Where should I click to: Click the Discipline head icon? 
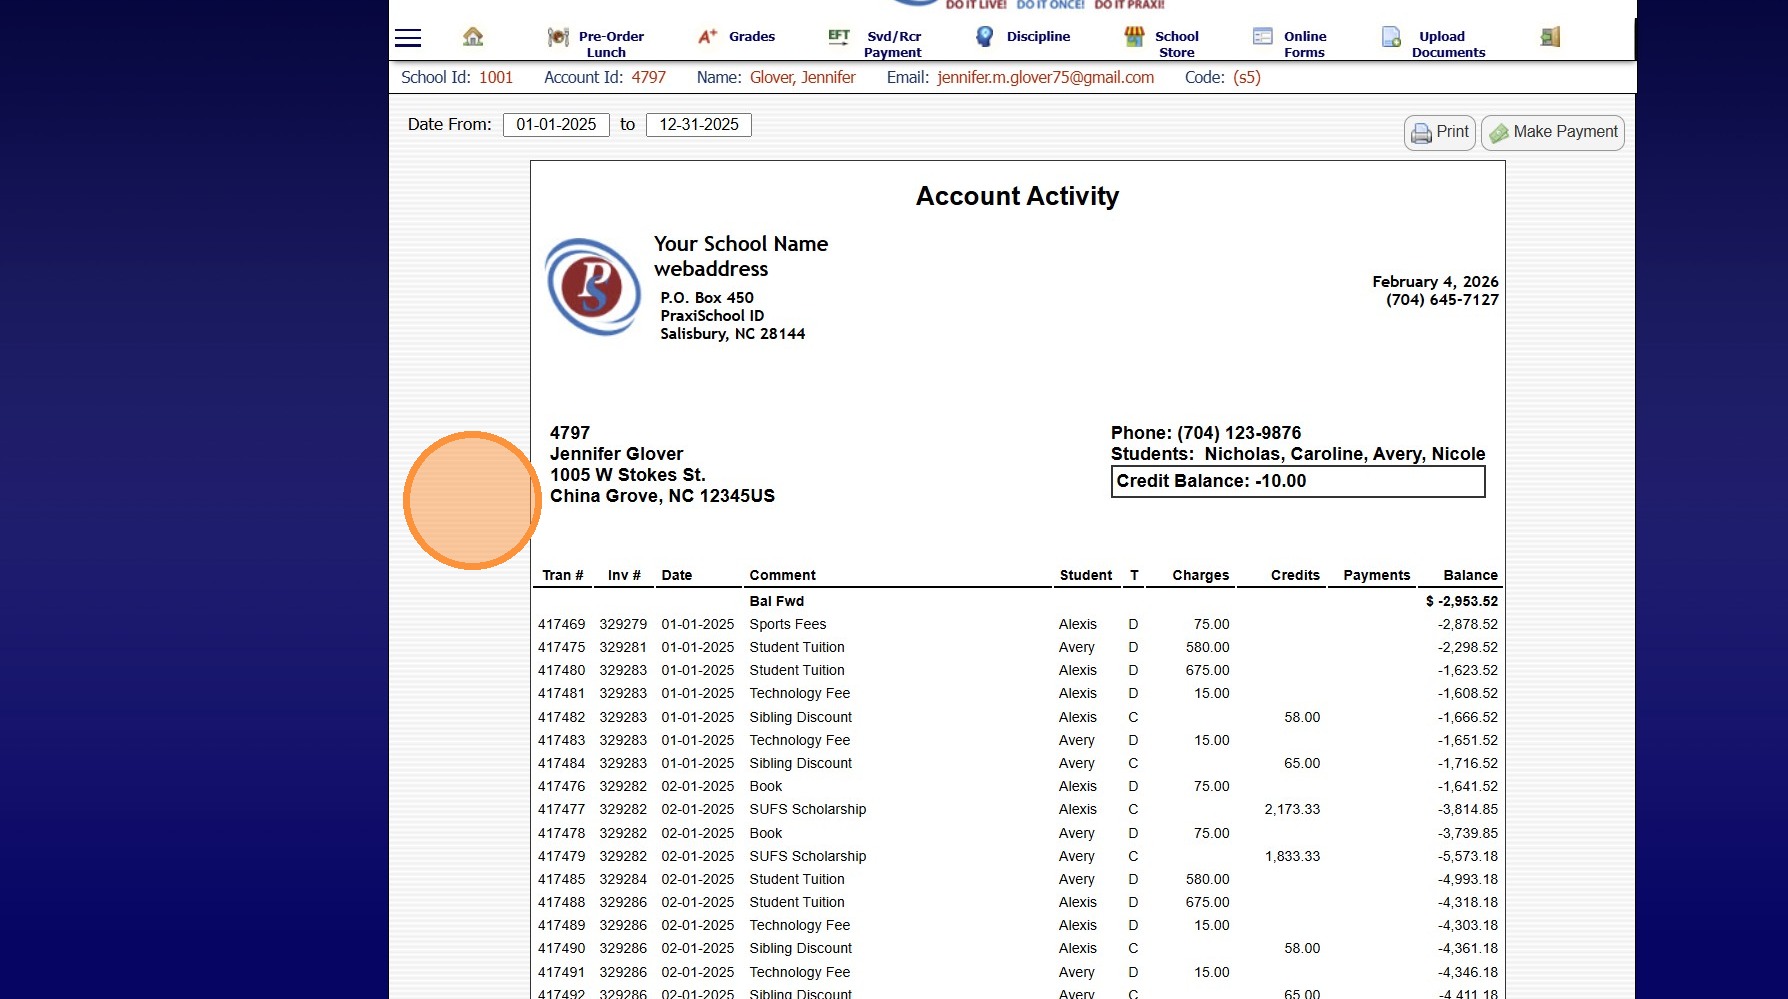click(x=985, y=37)
